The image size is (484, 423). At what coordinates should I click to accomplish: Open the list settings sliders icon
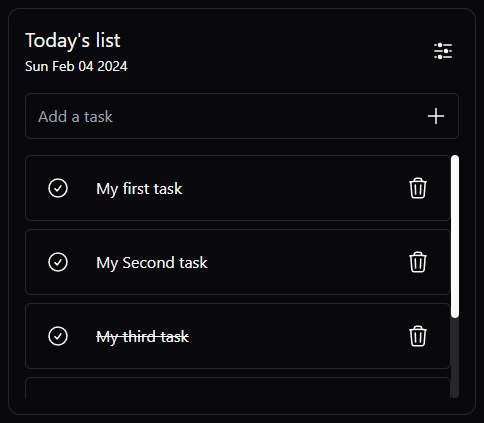(x=443, y=51)
